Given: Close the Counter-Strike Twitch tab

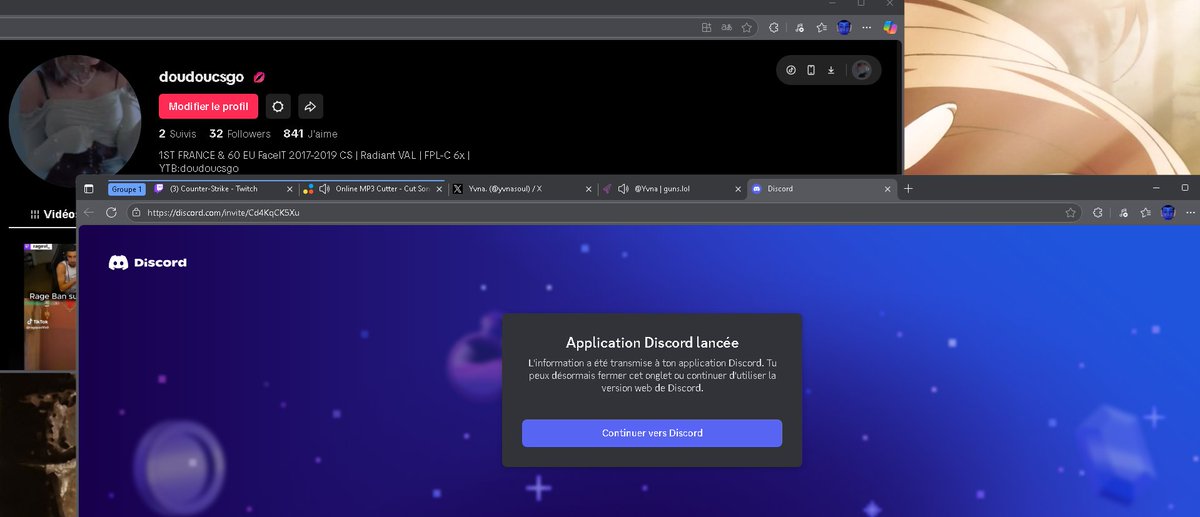Looking at the screenshot, I should coord(290,188).
